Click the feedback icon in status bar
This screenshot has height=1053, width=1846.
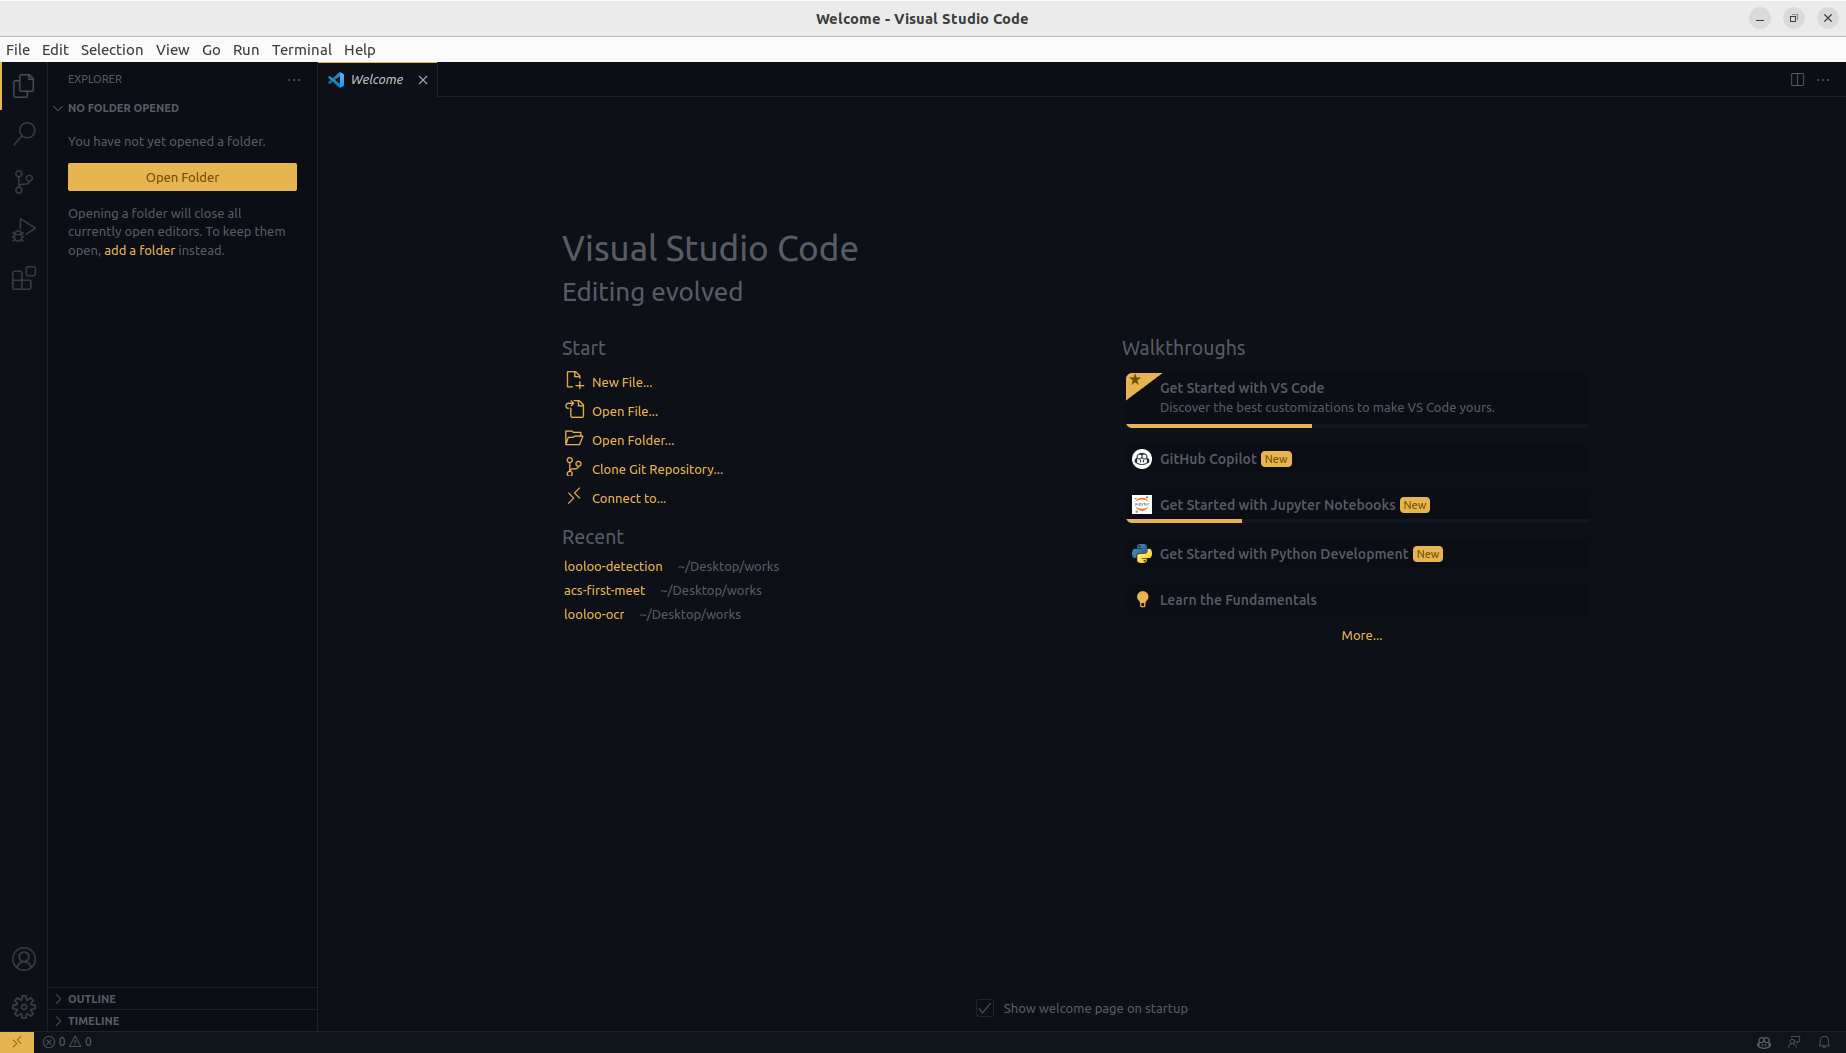tap(1794, 1041)
